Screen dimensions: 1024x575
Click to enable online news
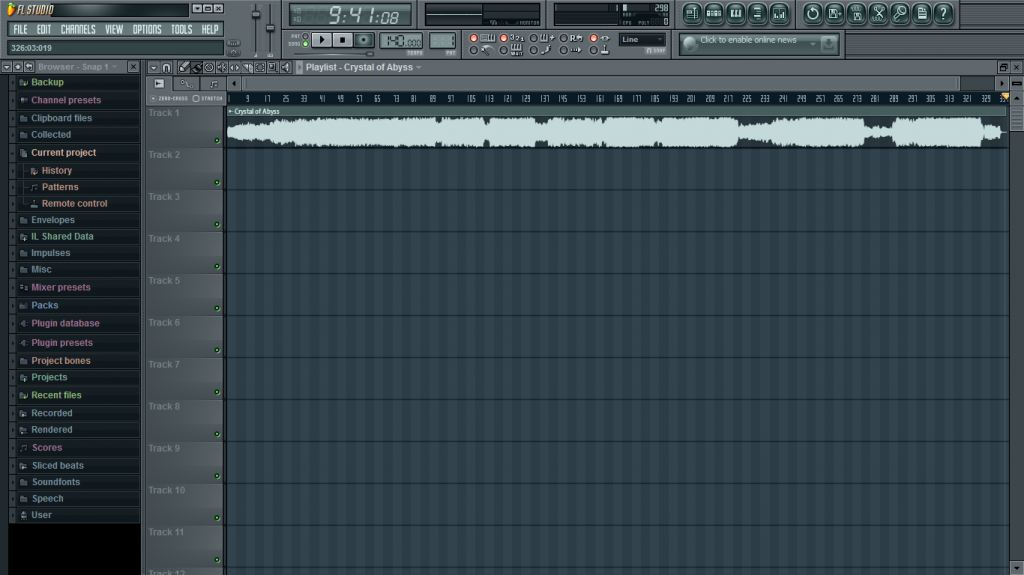click(x=748, y=40)
